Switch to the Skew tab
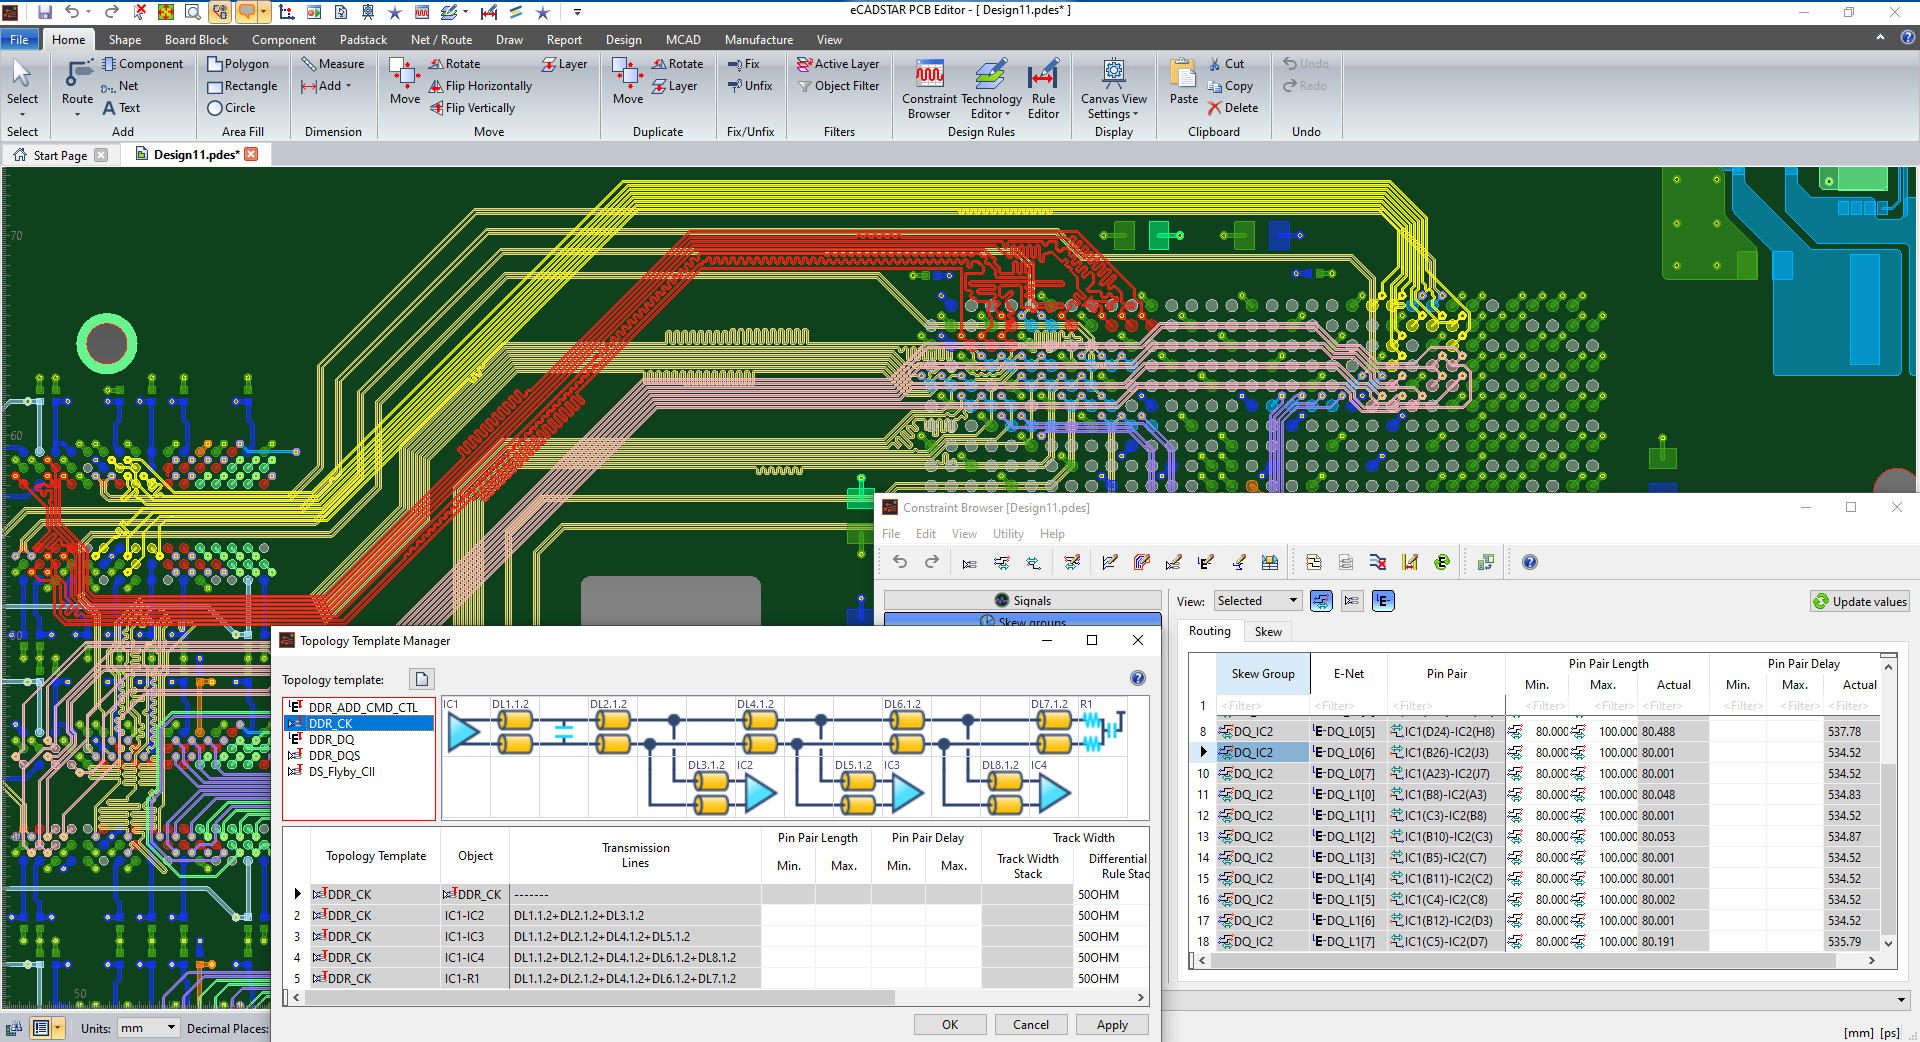 click(1268, 632)
